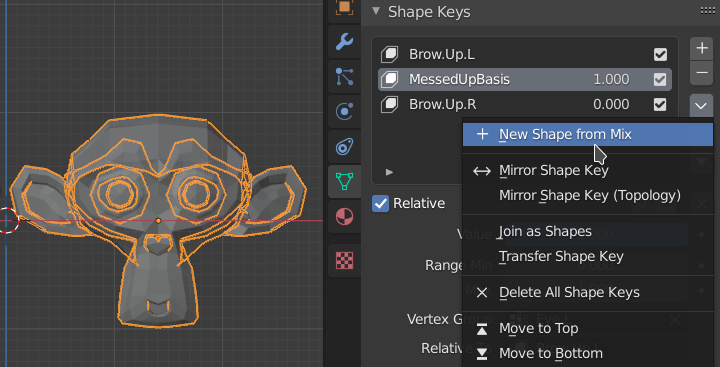Click the Move to Bottom icon

[x=482, y=354]
